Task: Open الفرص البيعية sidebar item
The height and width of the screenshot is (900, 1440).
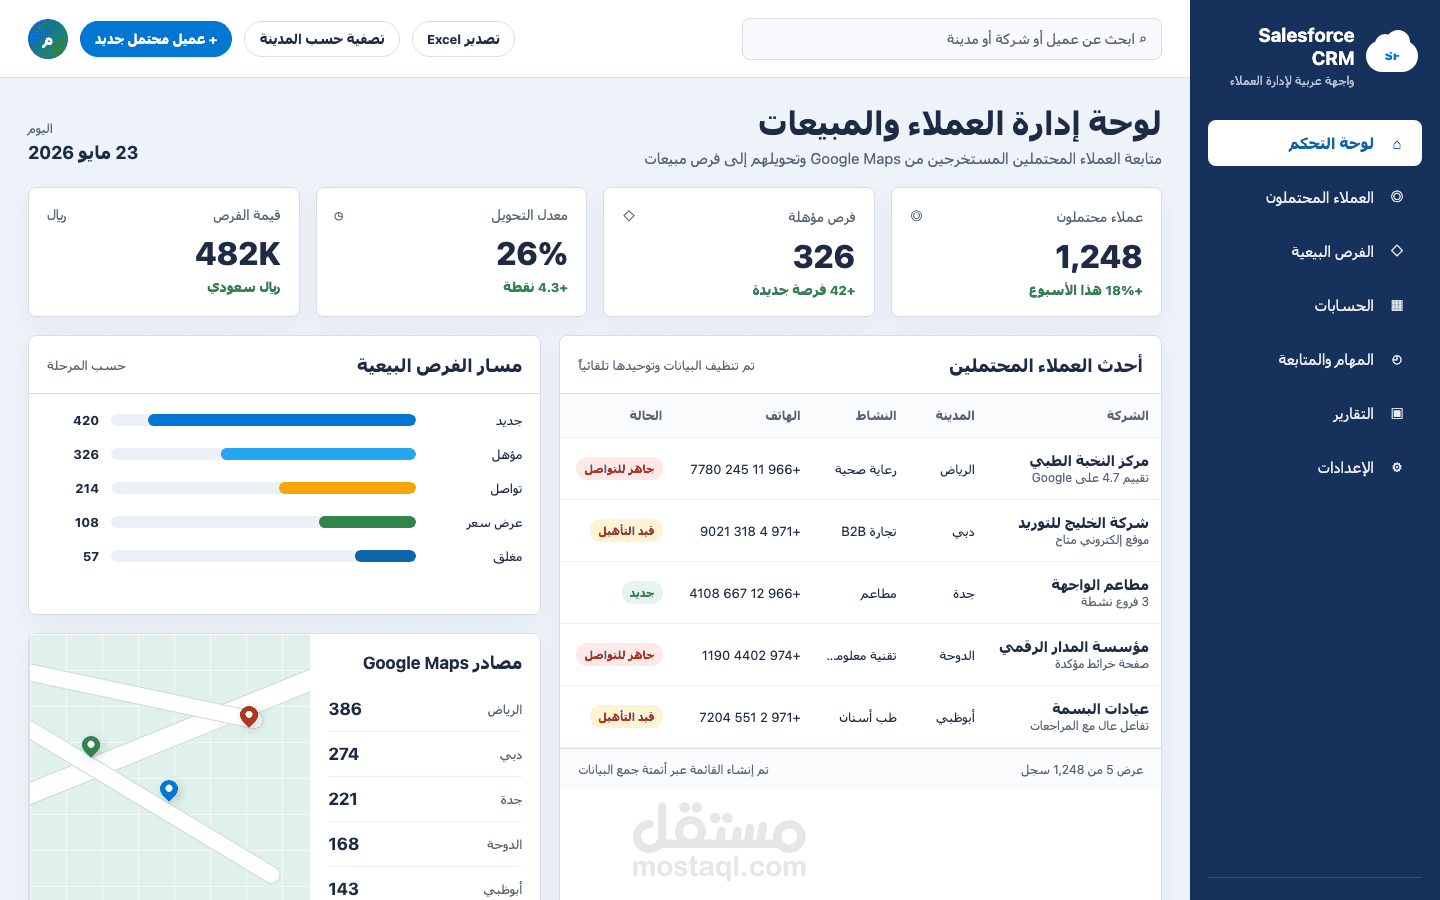Action: 1315,251
